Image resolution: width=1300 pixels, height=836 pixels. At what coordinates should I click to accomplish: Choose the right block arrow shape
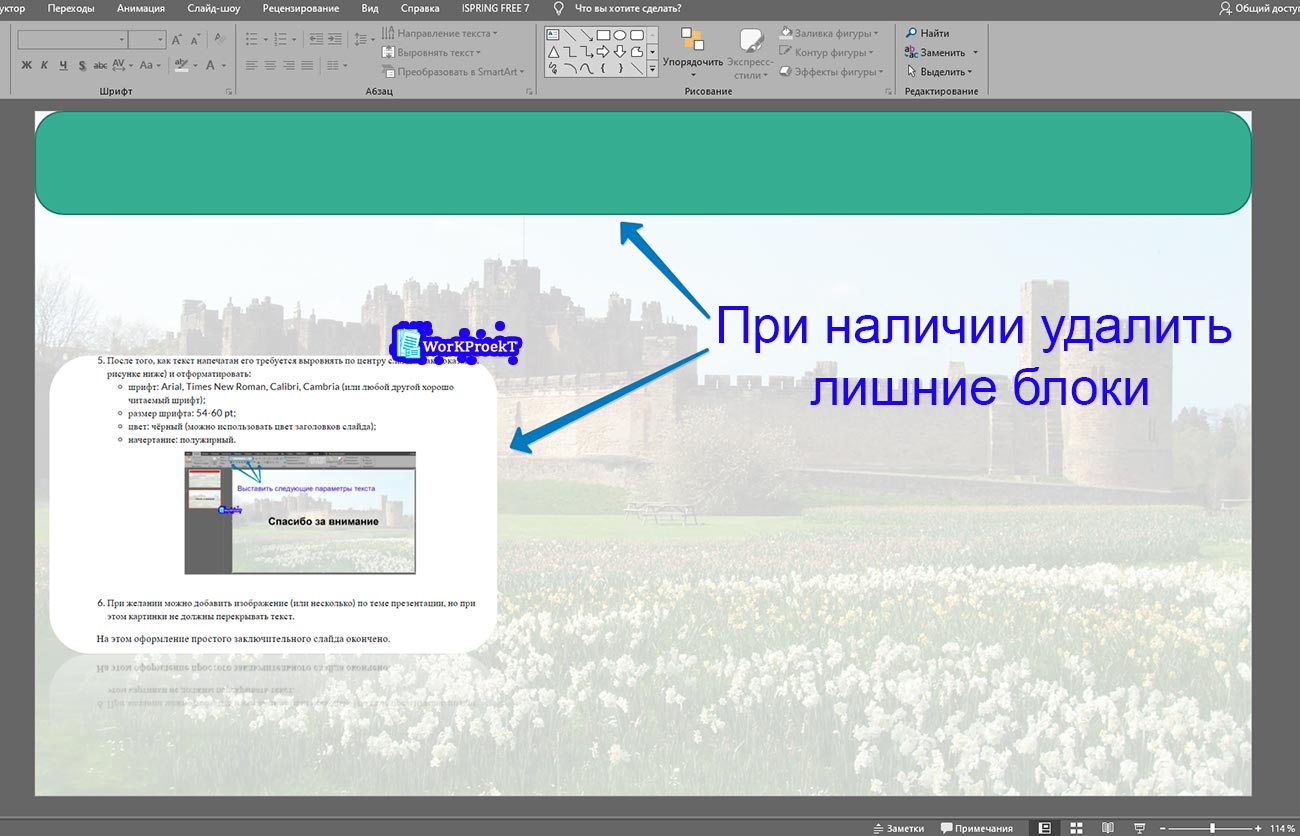click(x=603, y=52)
